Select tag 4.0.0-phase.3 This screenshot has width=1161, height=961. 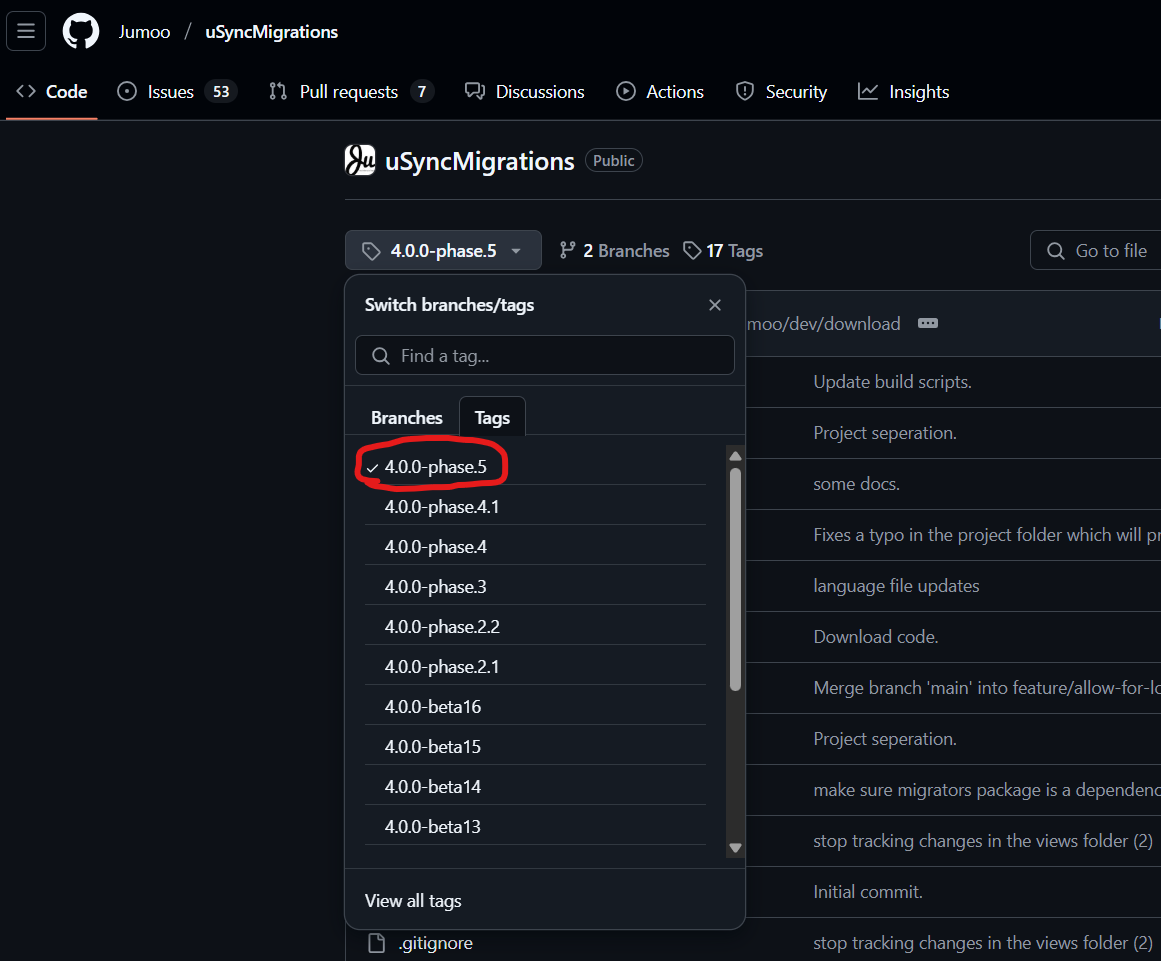point(535,586)
